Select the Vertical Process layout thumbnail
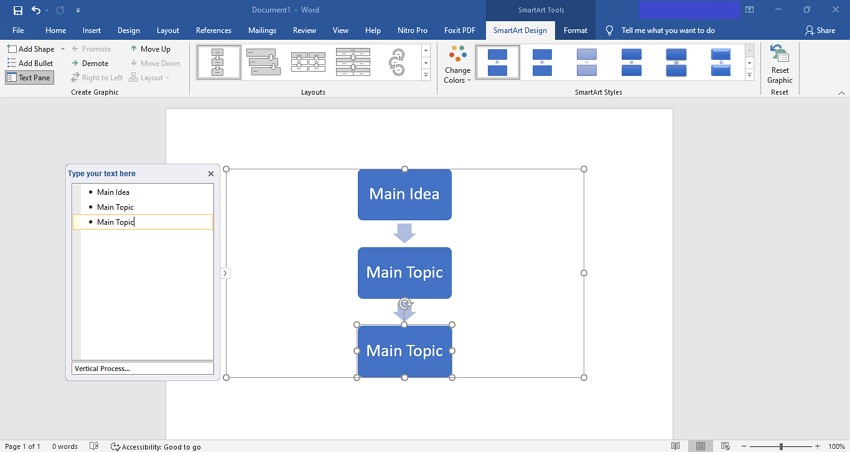Screen dimensions: 850x452 (218, 62)
